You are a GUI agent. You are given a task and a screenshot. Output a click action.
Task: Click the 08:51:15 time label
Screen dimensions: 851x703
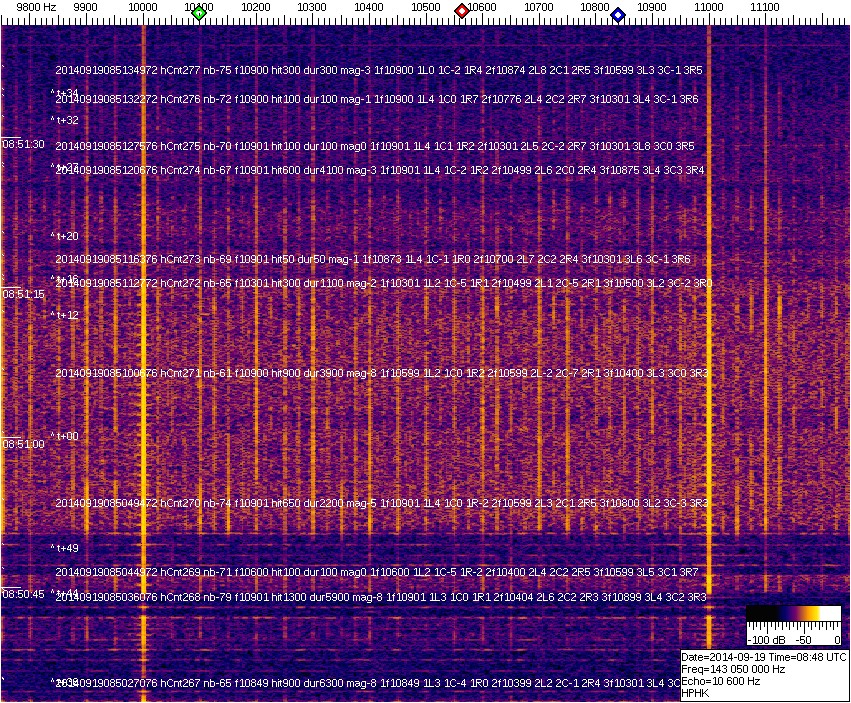[x=24, y=294]
